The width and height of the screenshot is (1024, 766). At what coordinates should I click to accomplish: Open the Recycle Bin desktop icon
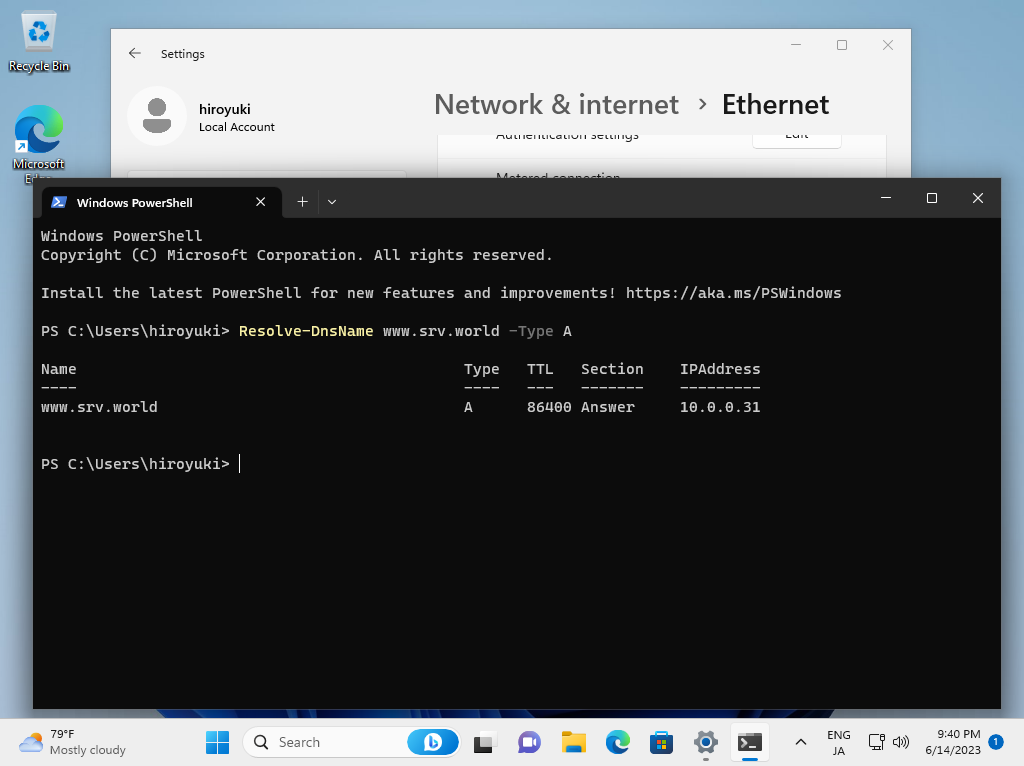coord(39,42)
